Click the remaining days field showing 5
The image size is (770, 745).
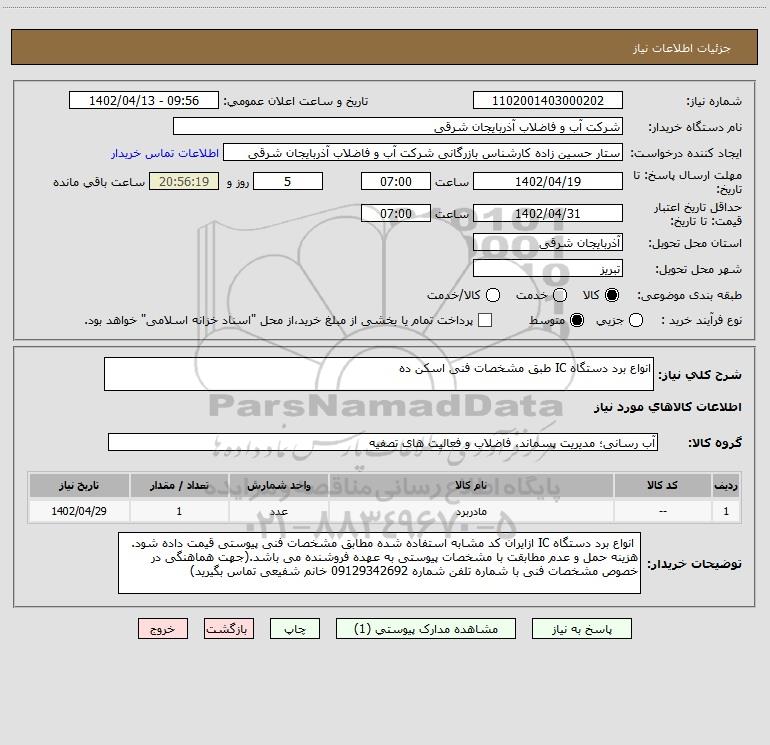click(x=288, y=181)
